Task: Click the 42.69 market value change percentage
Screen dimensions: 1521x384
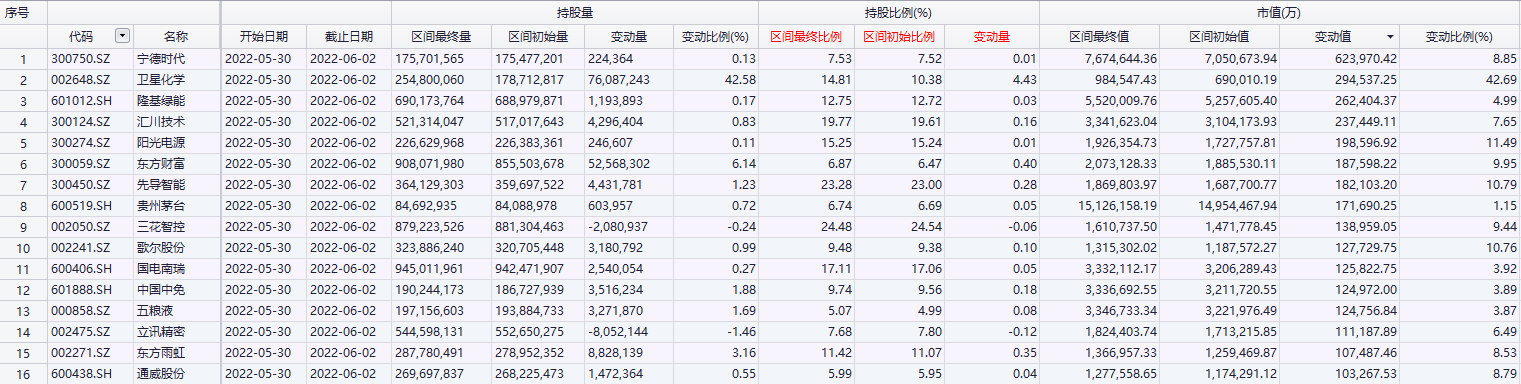Action: 1502,79
